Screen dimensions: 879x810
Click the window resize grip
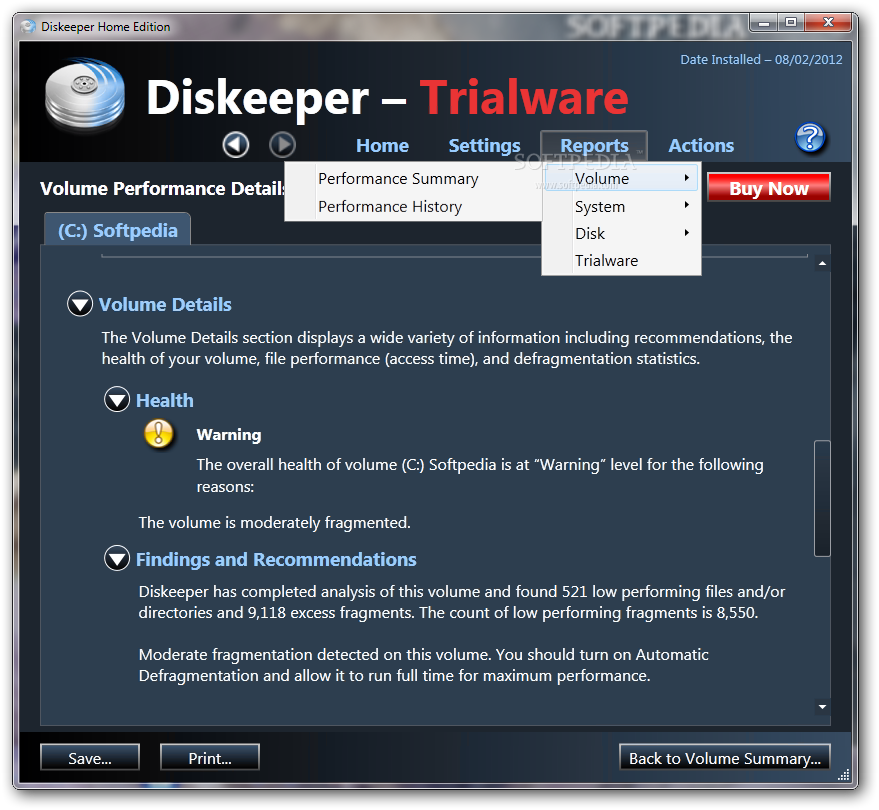pos(844,775)
